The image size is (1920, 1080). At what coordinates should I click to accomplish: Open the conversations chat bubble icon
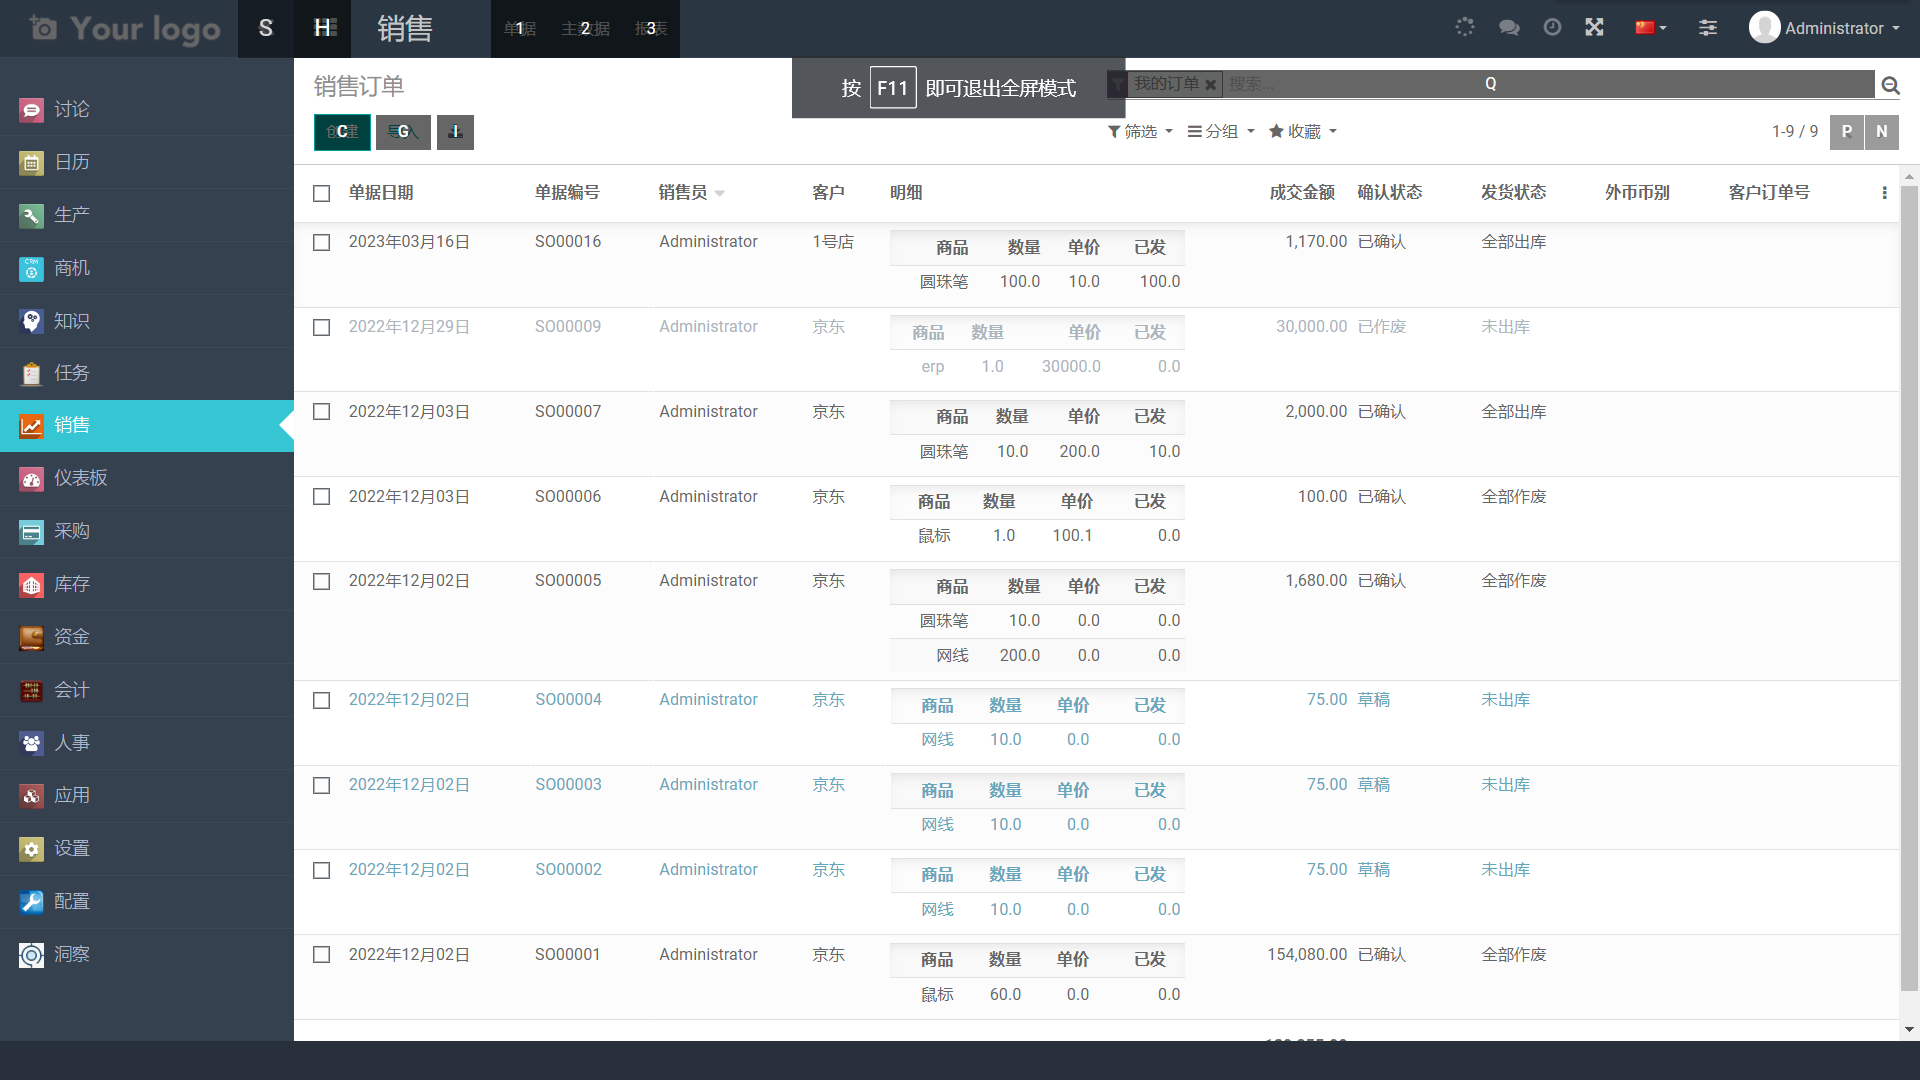pyautogui.click(x=1509, y=28)
